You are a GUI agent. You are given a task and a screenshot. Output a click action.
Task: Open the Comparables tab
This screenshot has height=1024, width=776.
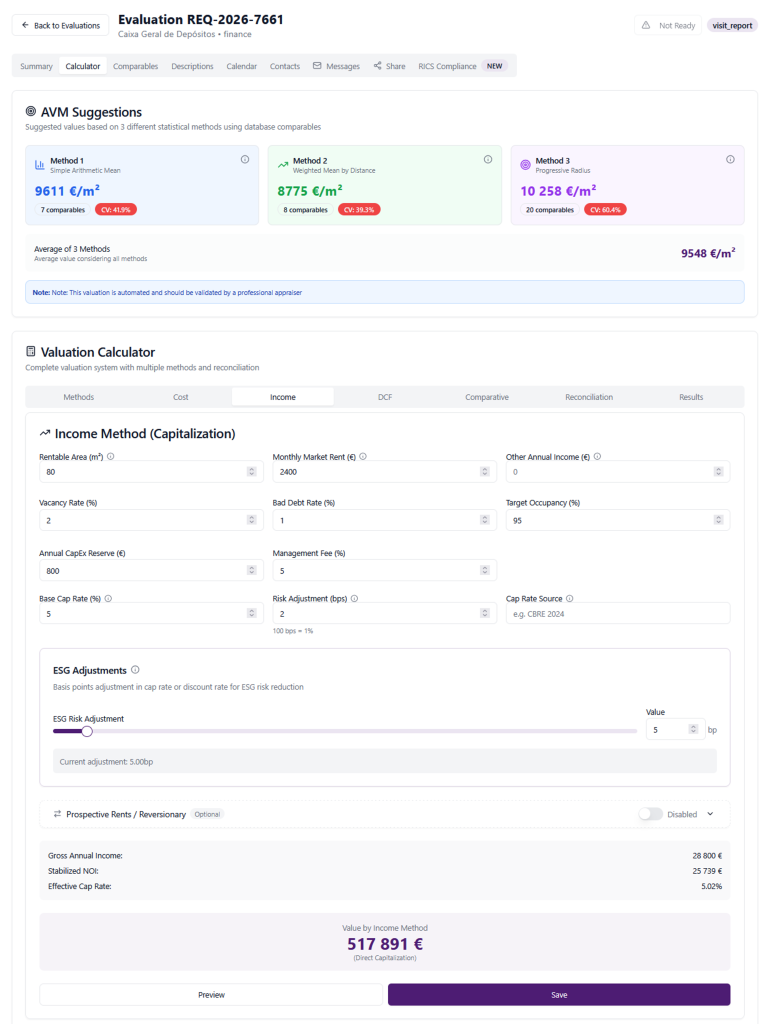coord(135,66)
